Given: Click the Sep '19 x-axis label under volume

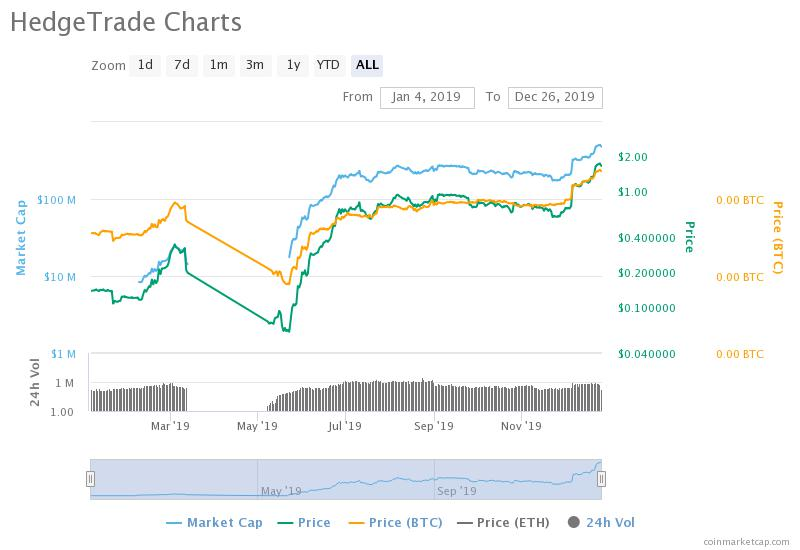Looking at the screenshot, I should [x=434, y=426].
